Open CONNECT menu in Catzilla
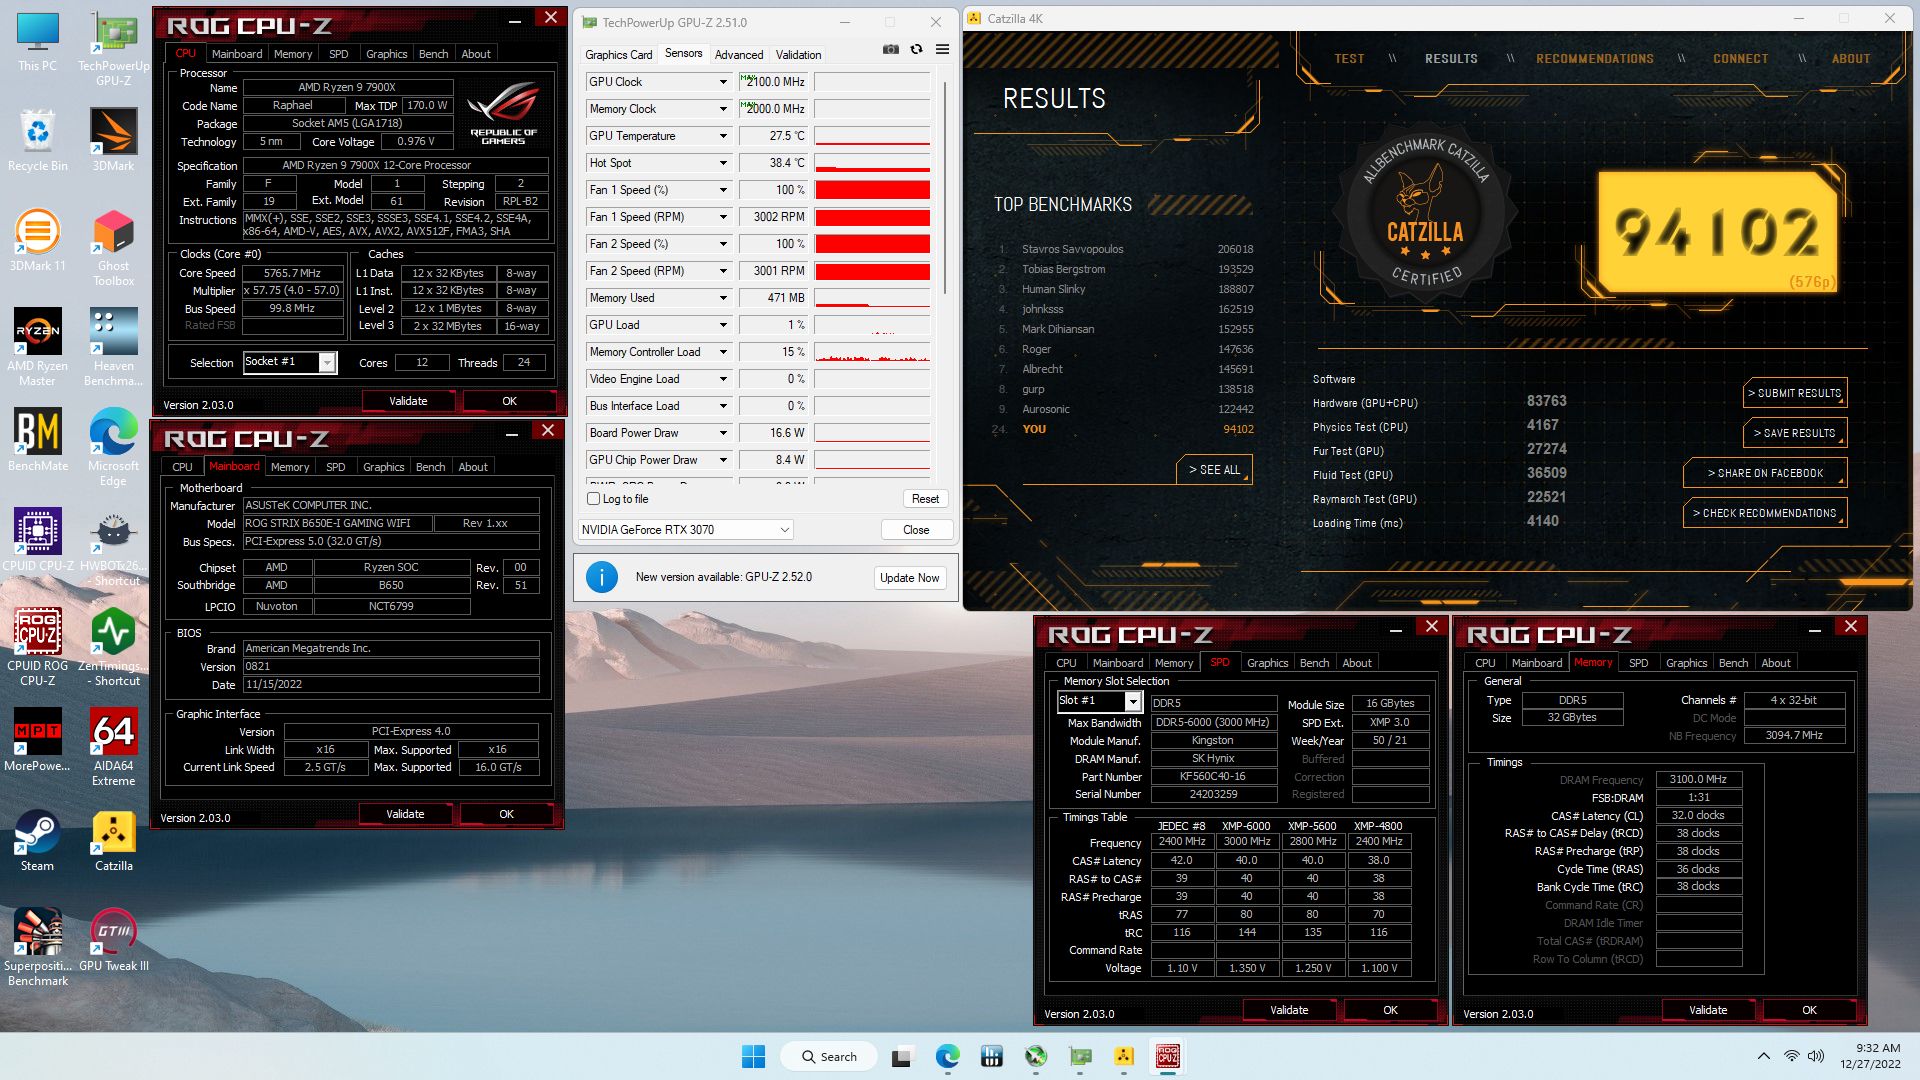 point(1740,59)
